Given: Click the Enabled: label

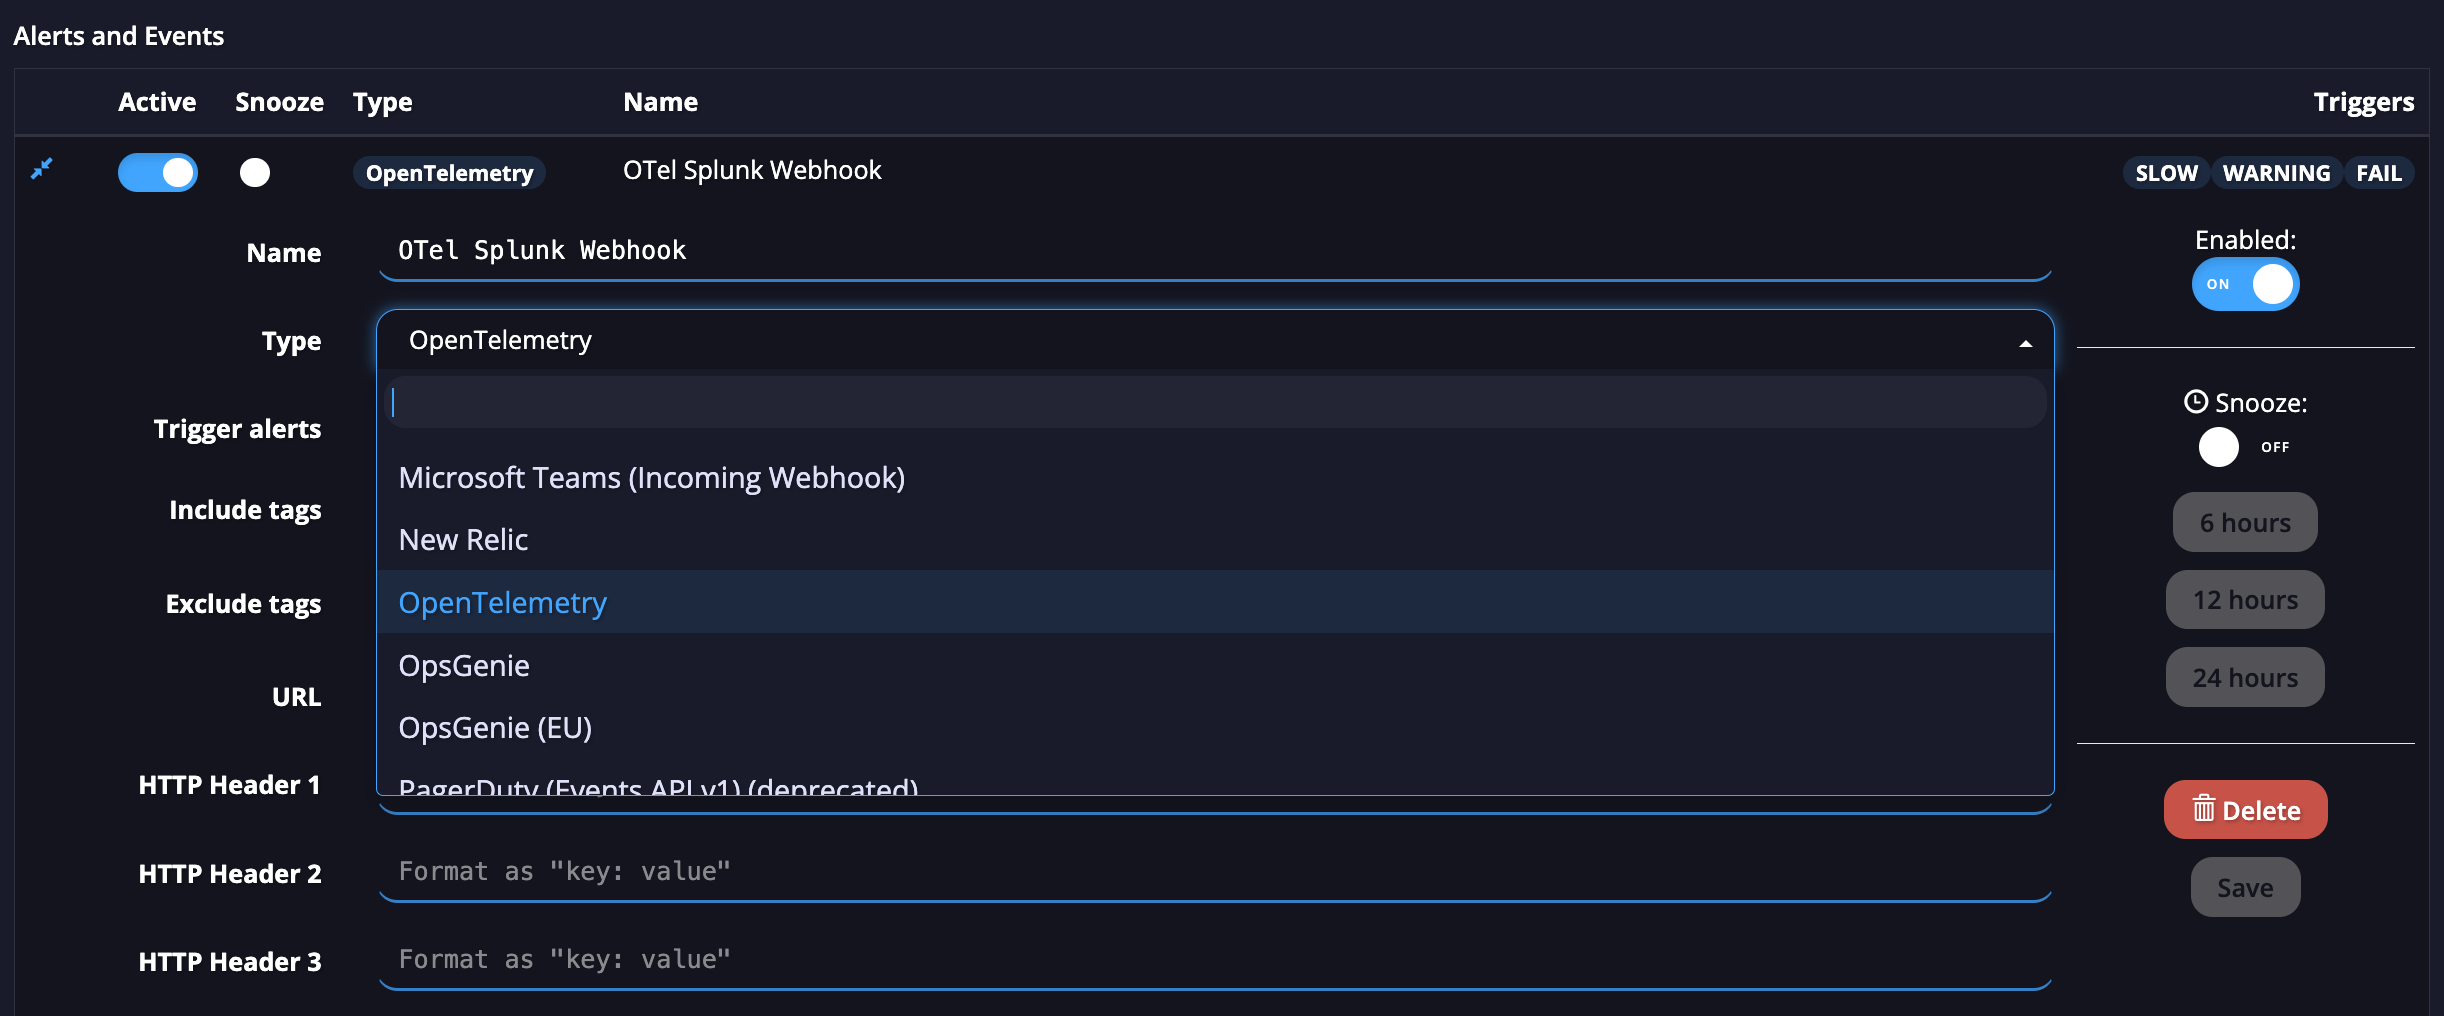Looking at the screenshot, I should [2245, 240].
